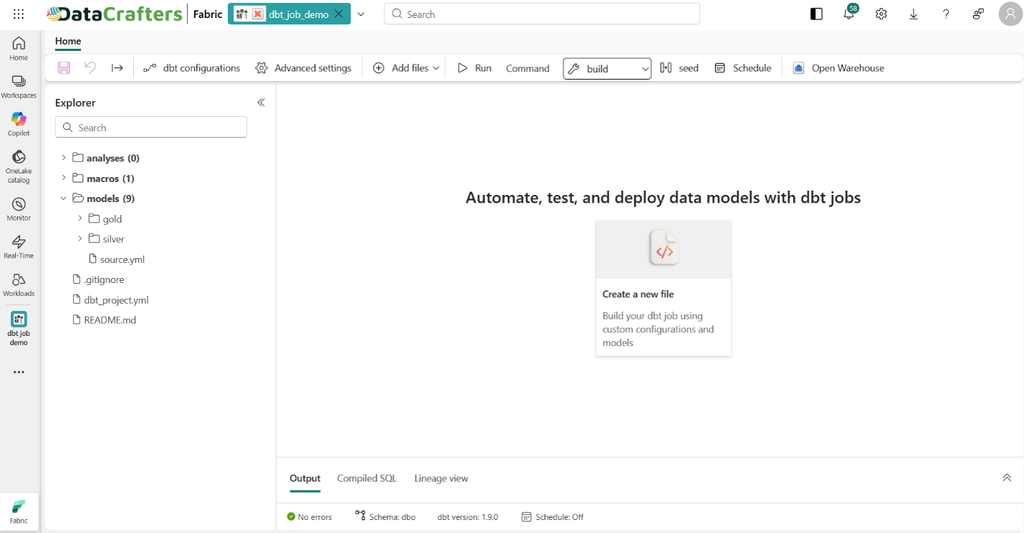Expand the macros folder

[63, 178]
